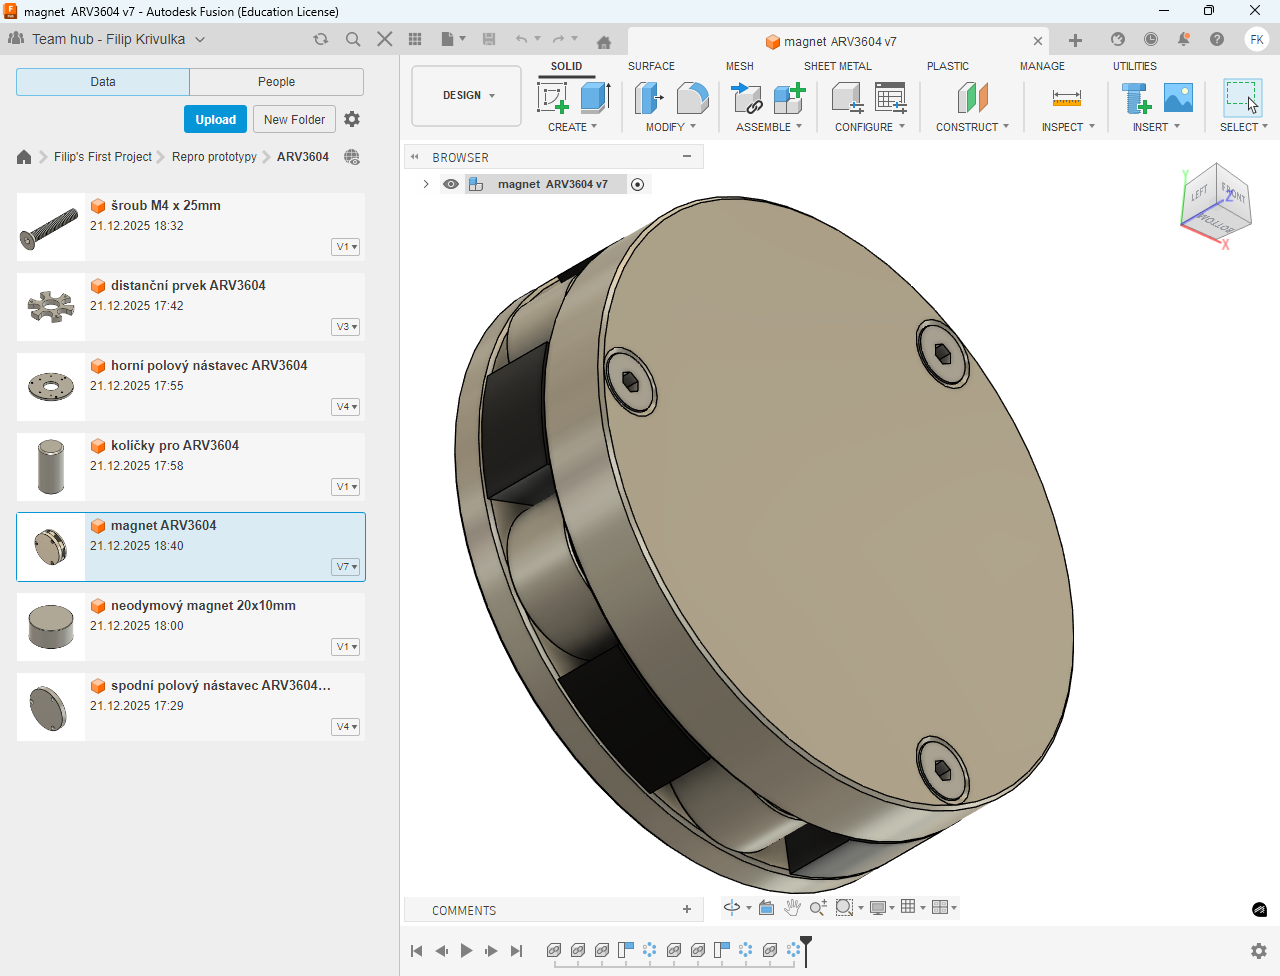Click the New Folder button
This screenshot has height=976, width=1280.
pos(294,119)
